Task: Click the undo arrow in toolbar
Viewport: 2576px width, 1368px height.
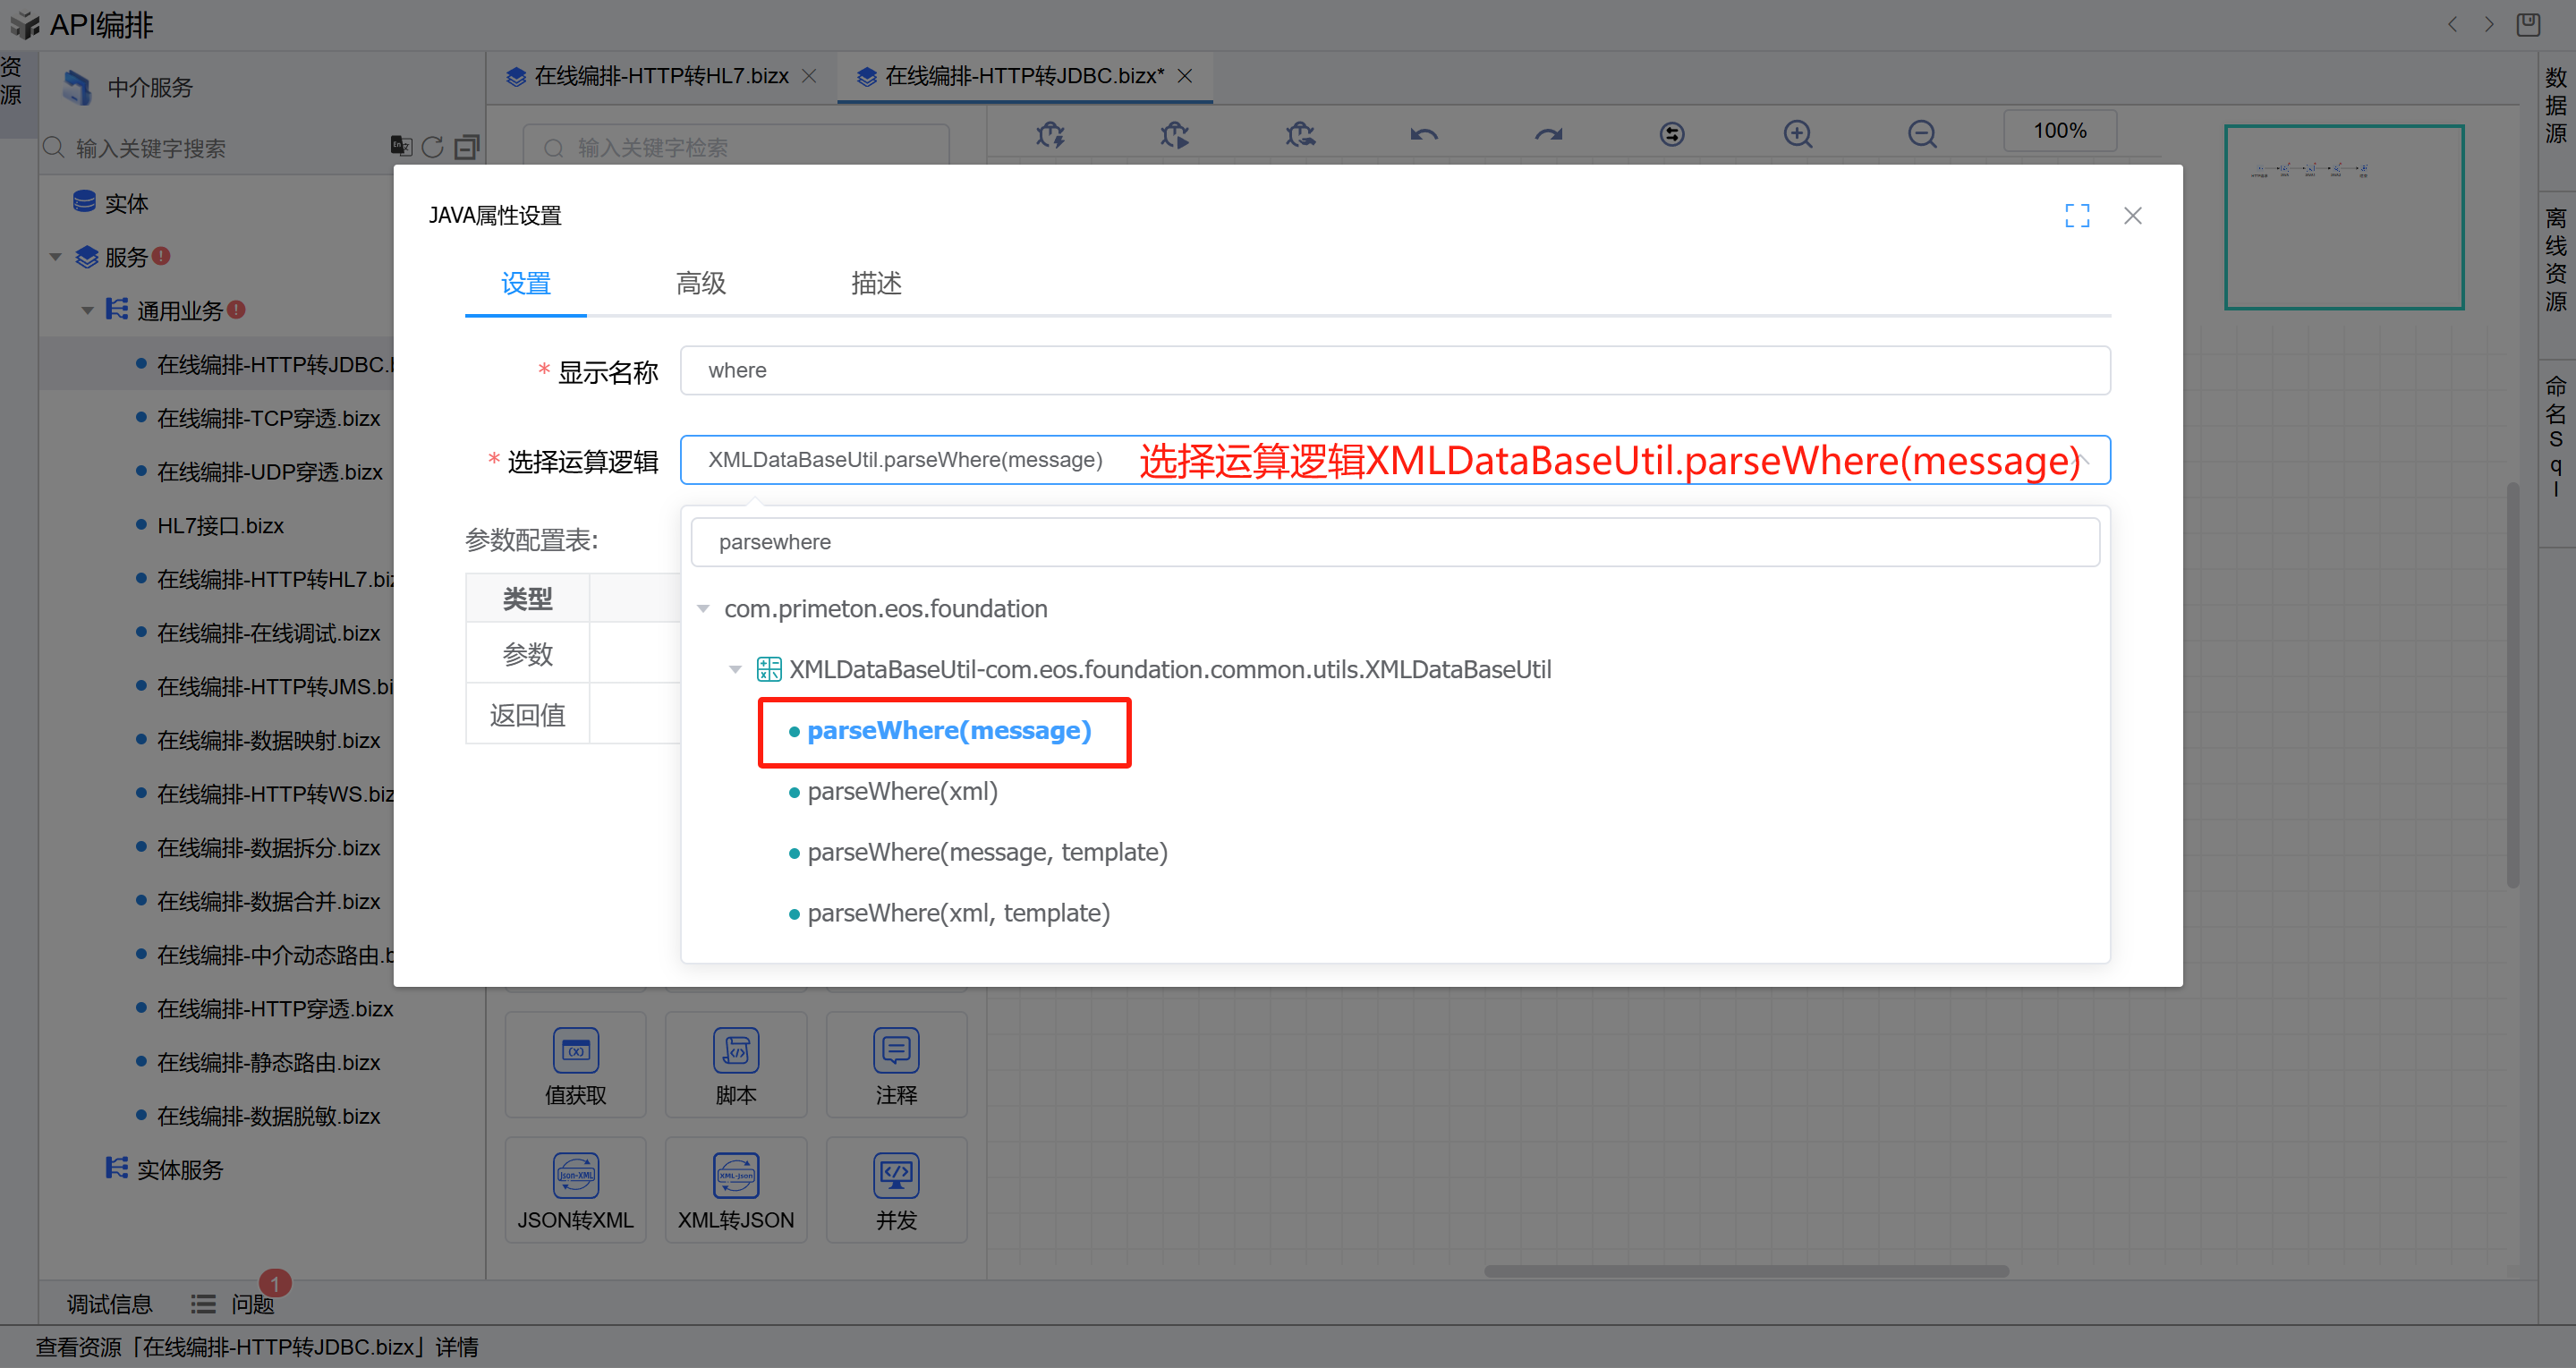Action: click(x=1423, y=133)
